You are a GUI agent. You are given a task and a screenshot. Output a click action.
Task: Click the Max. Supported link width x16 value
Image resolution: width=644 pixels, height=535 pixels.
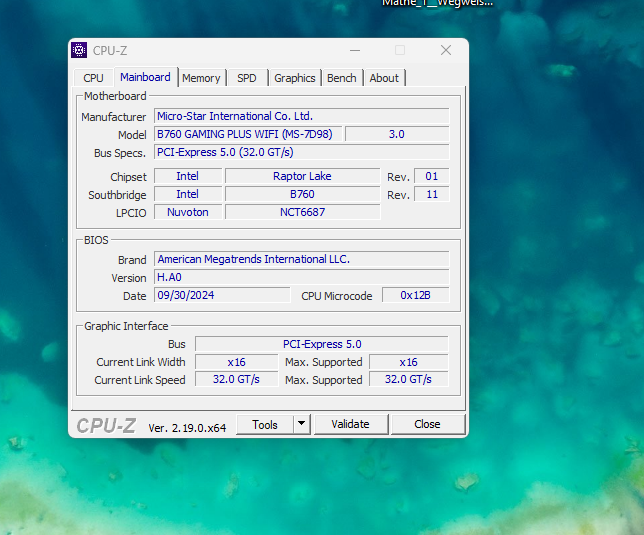pos(409,362)
